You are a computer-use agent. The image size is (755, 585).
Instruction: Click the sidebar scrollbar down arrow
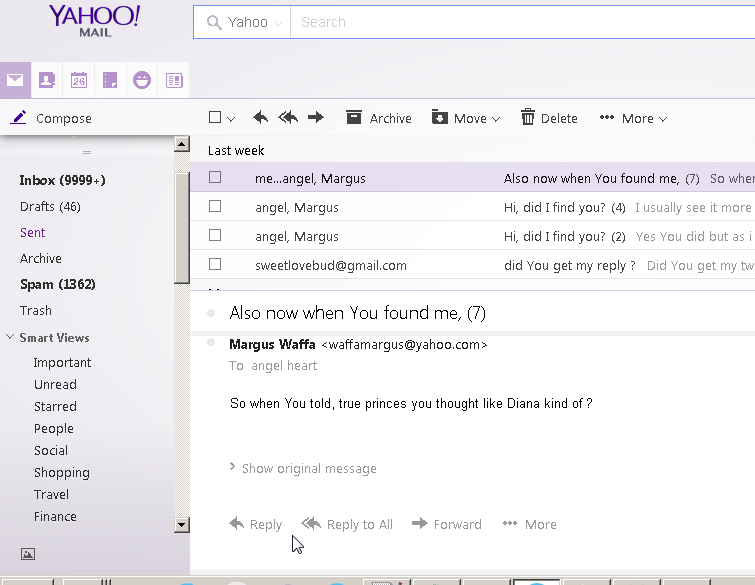182,524
